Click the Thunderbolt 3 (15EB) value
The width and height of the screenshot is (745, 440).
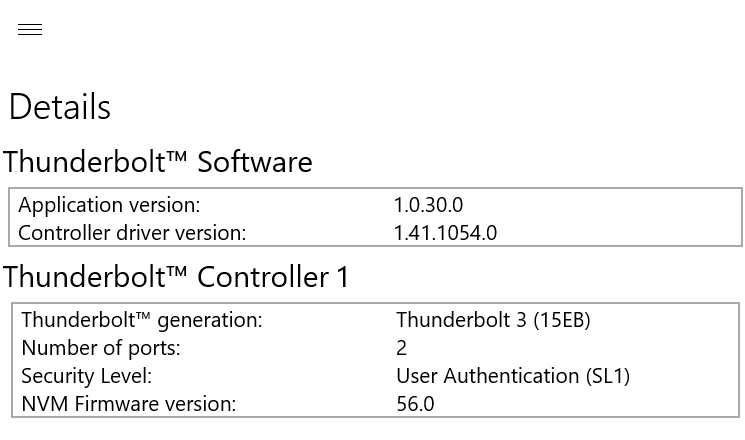[493, 320]
